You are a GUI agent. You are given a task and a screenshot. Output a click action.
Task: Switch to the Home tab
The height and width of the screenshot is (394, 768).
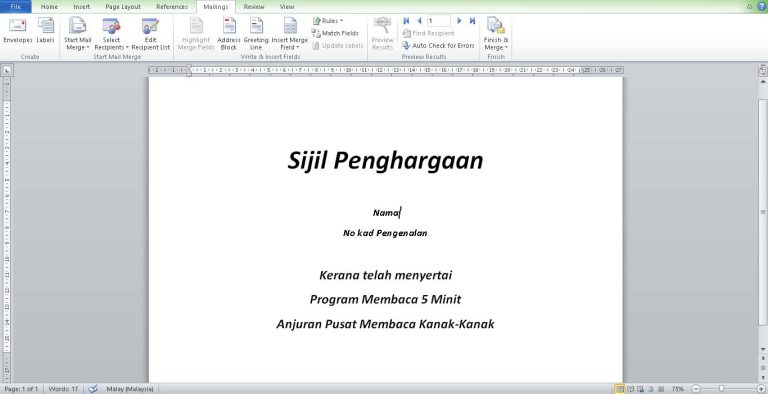[49, 7]
